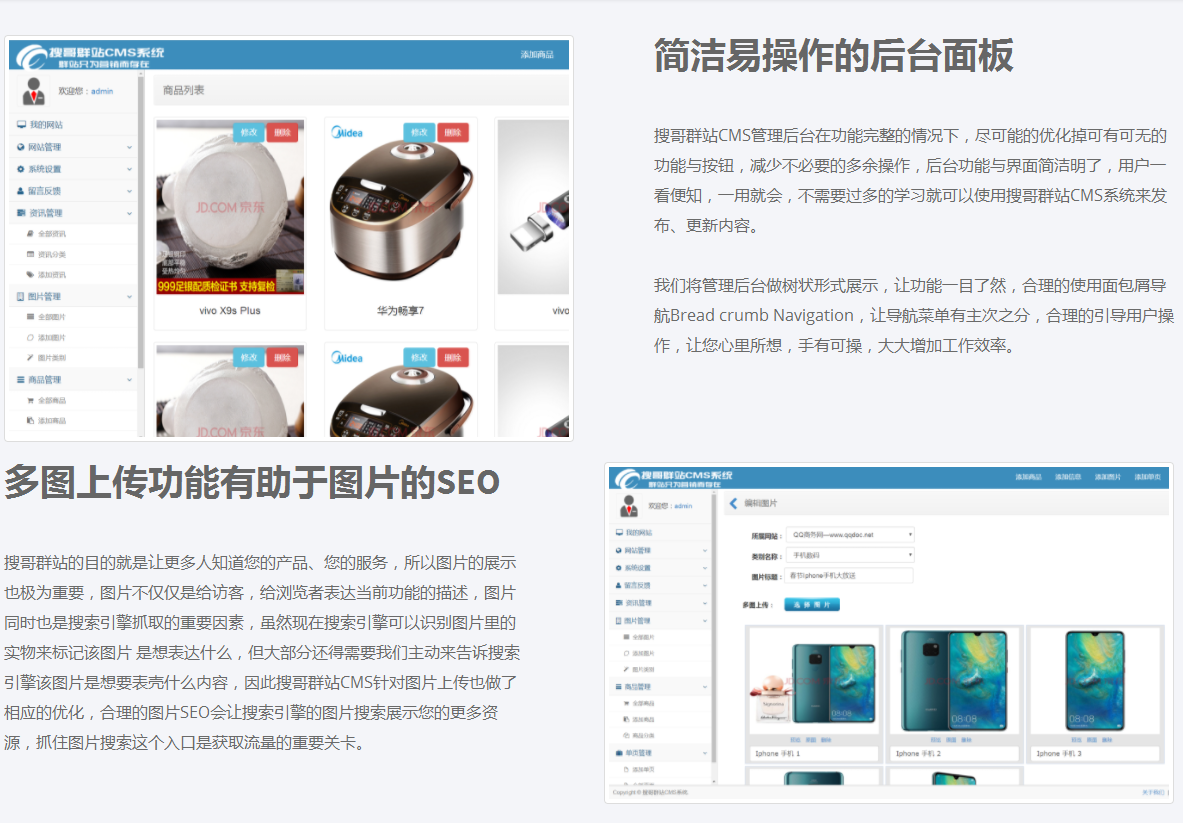Open the 类别名称 dropdown

click(x=849, y=555)
